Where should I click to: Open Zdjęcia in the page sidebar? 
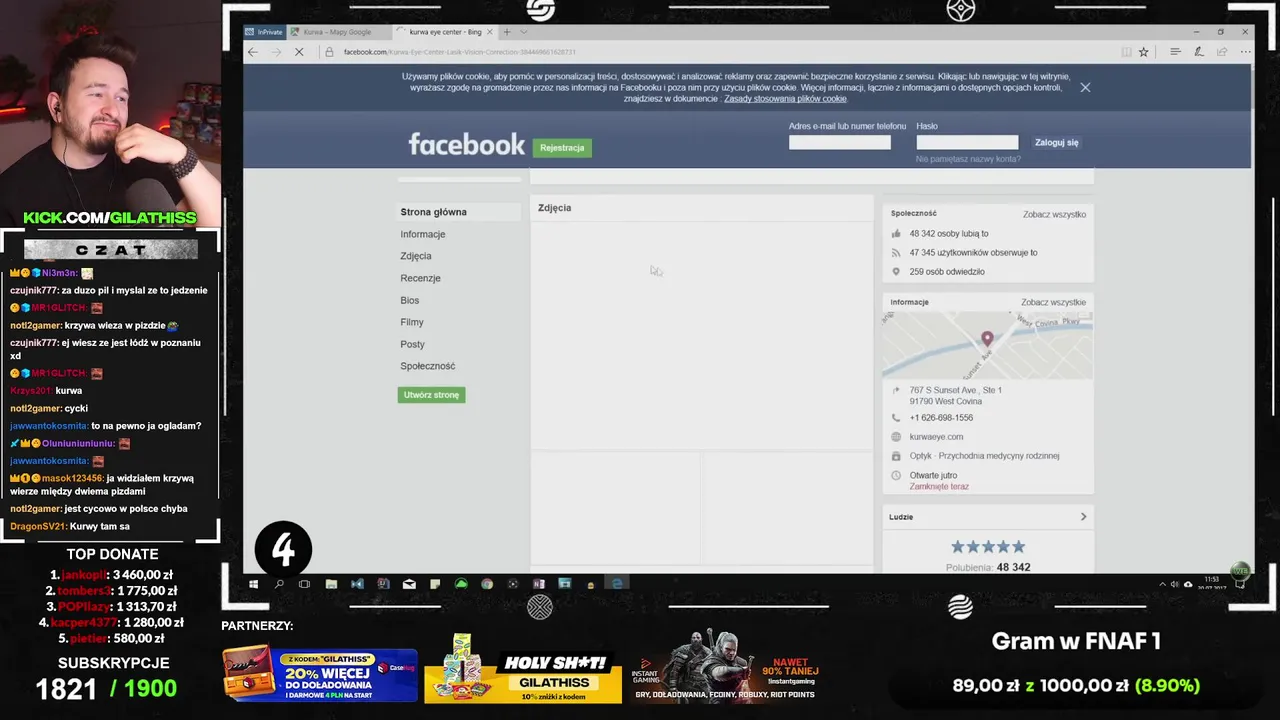coord(416,256)
